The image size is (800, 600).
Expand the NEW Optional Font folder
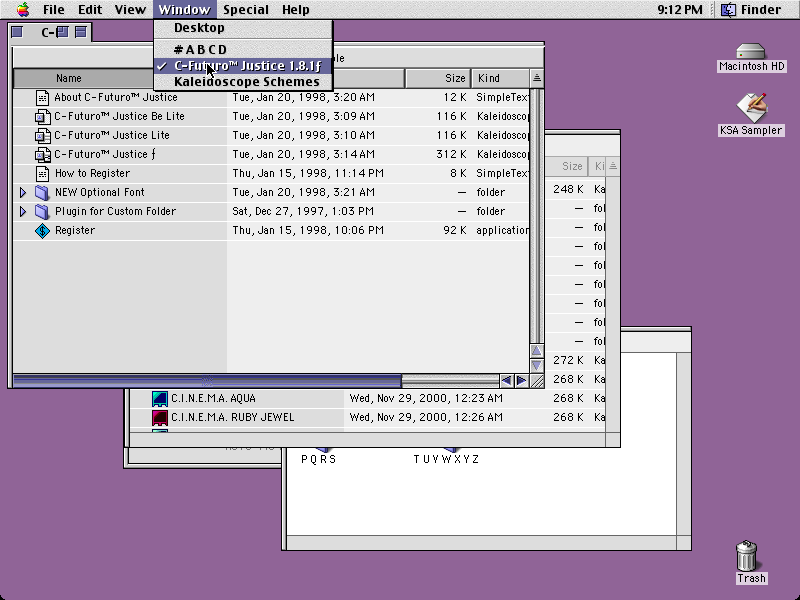(22, 192)
